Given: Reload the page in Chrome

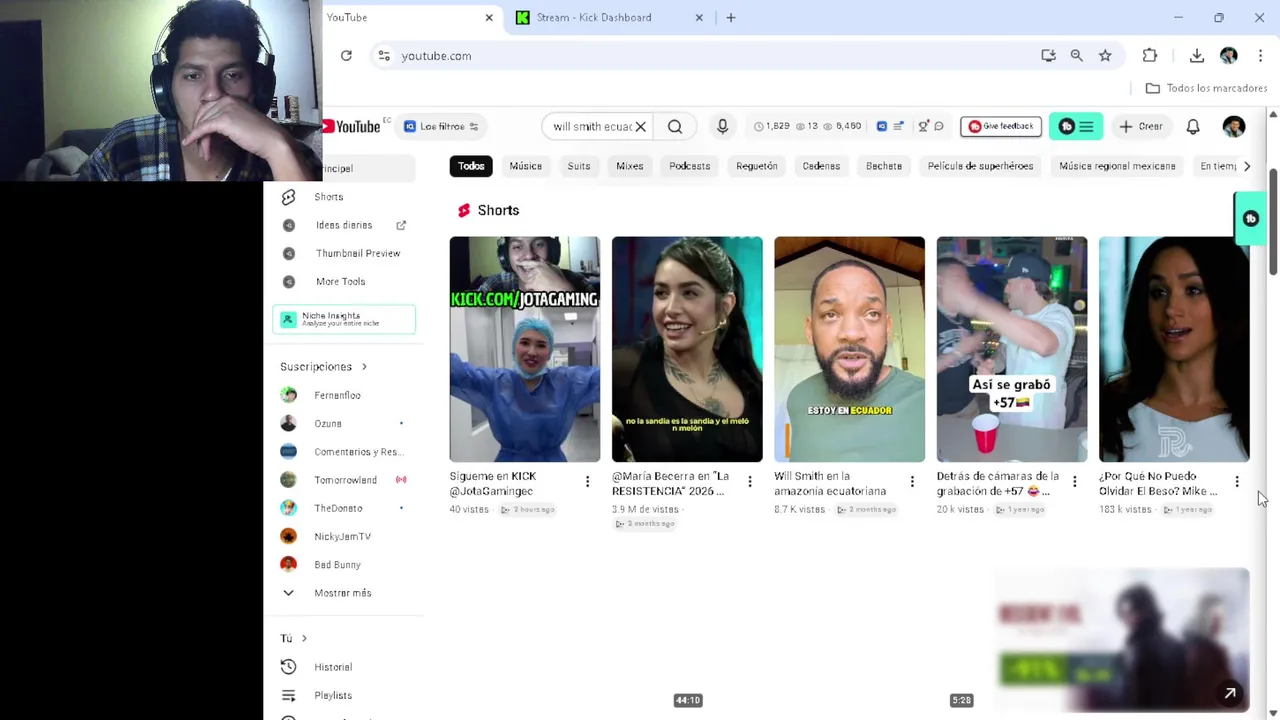Looking at the screenshot, I should pos(346,56).
